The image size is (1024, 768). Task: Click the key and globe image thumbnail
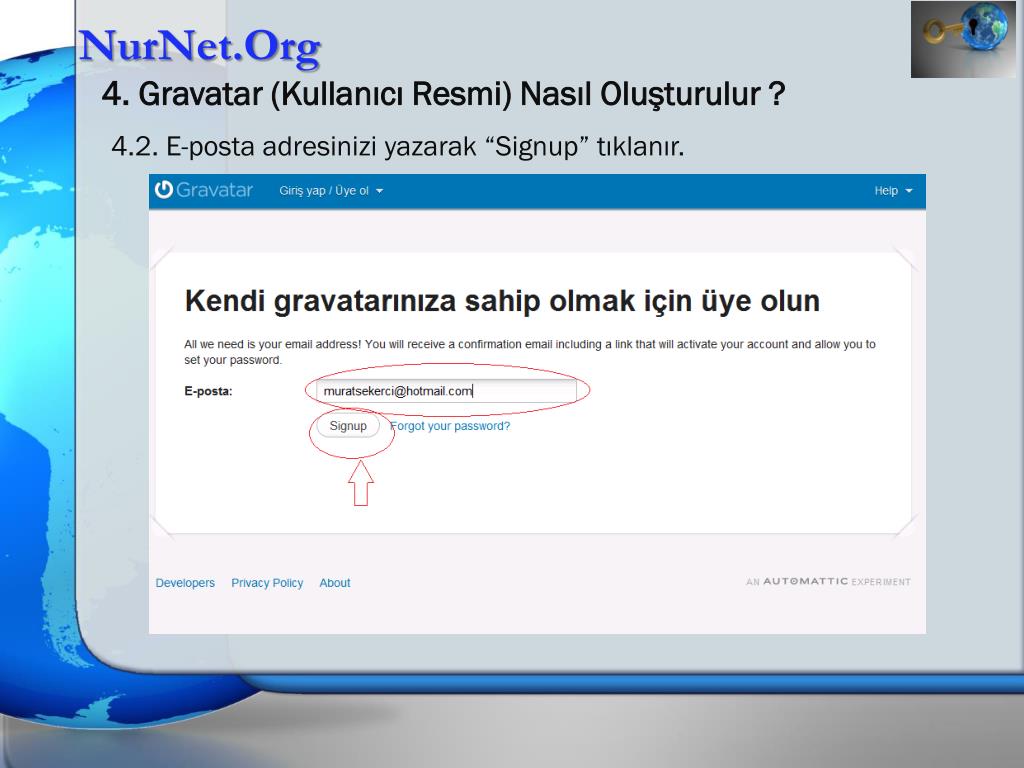(963, 39)
